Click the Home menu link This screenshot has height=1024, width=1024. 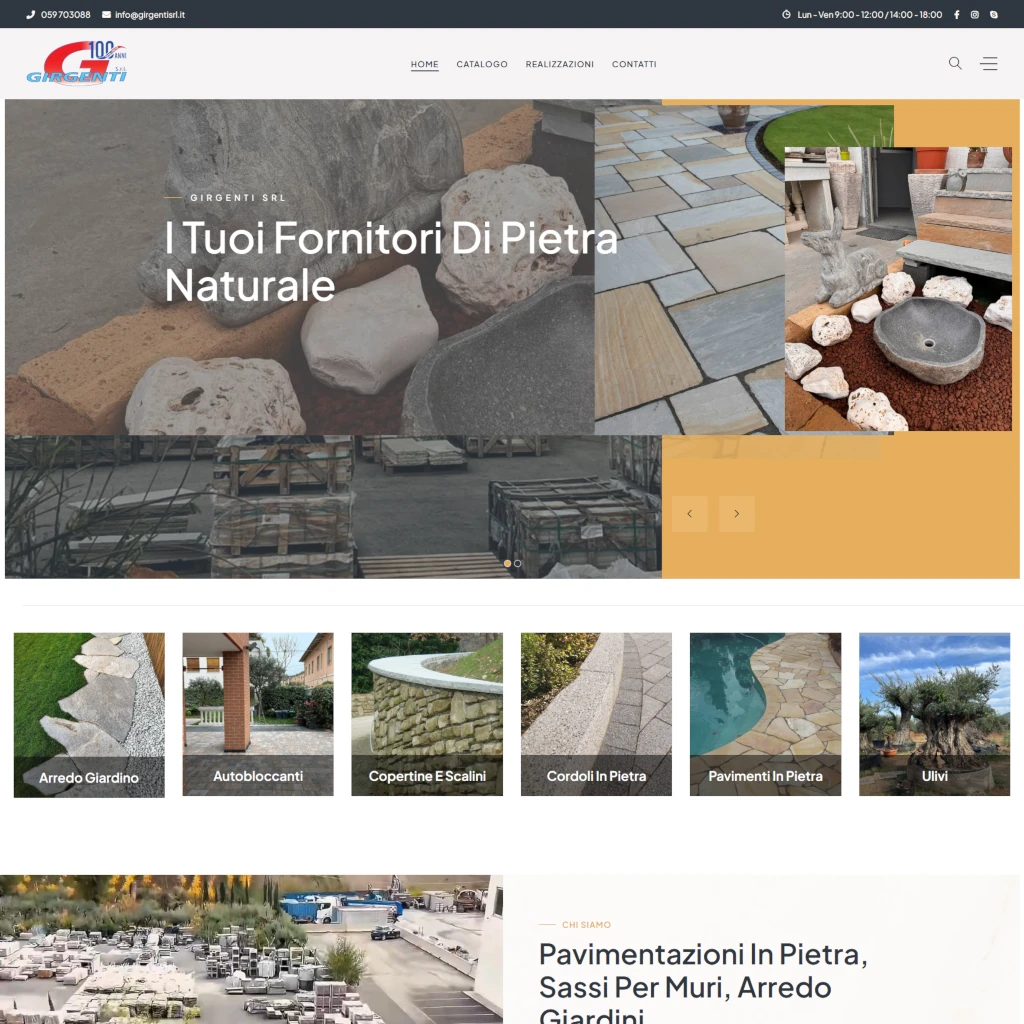click(x=425, y=64)
